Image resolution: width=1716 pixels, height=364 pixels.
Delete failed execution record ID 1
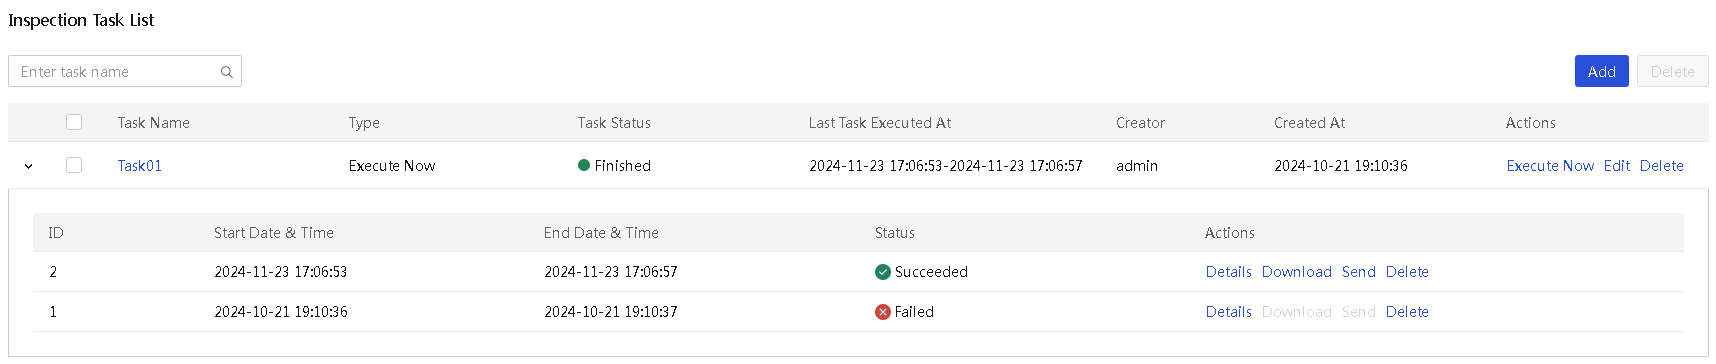1407,312
